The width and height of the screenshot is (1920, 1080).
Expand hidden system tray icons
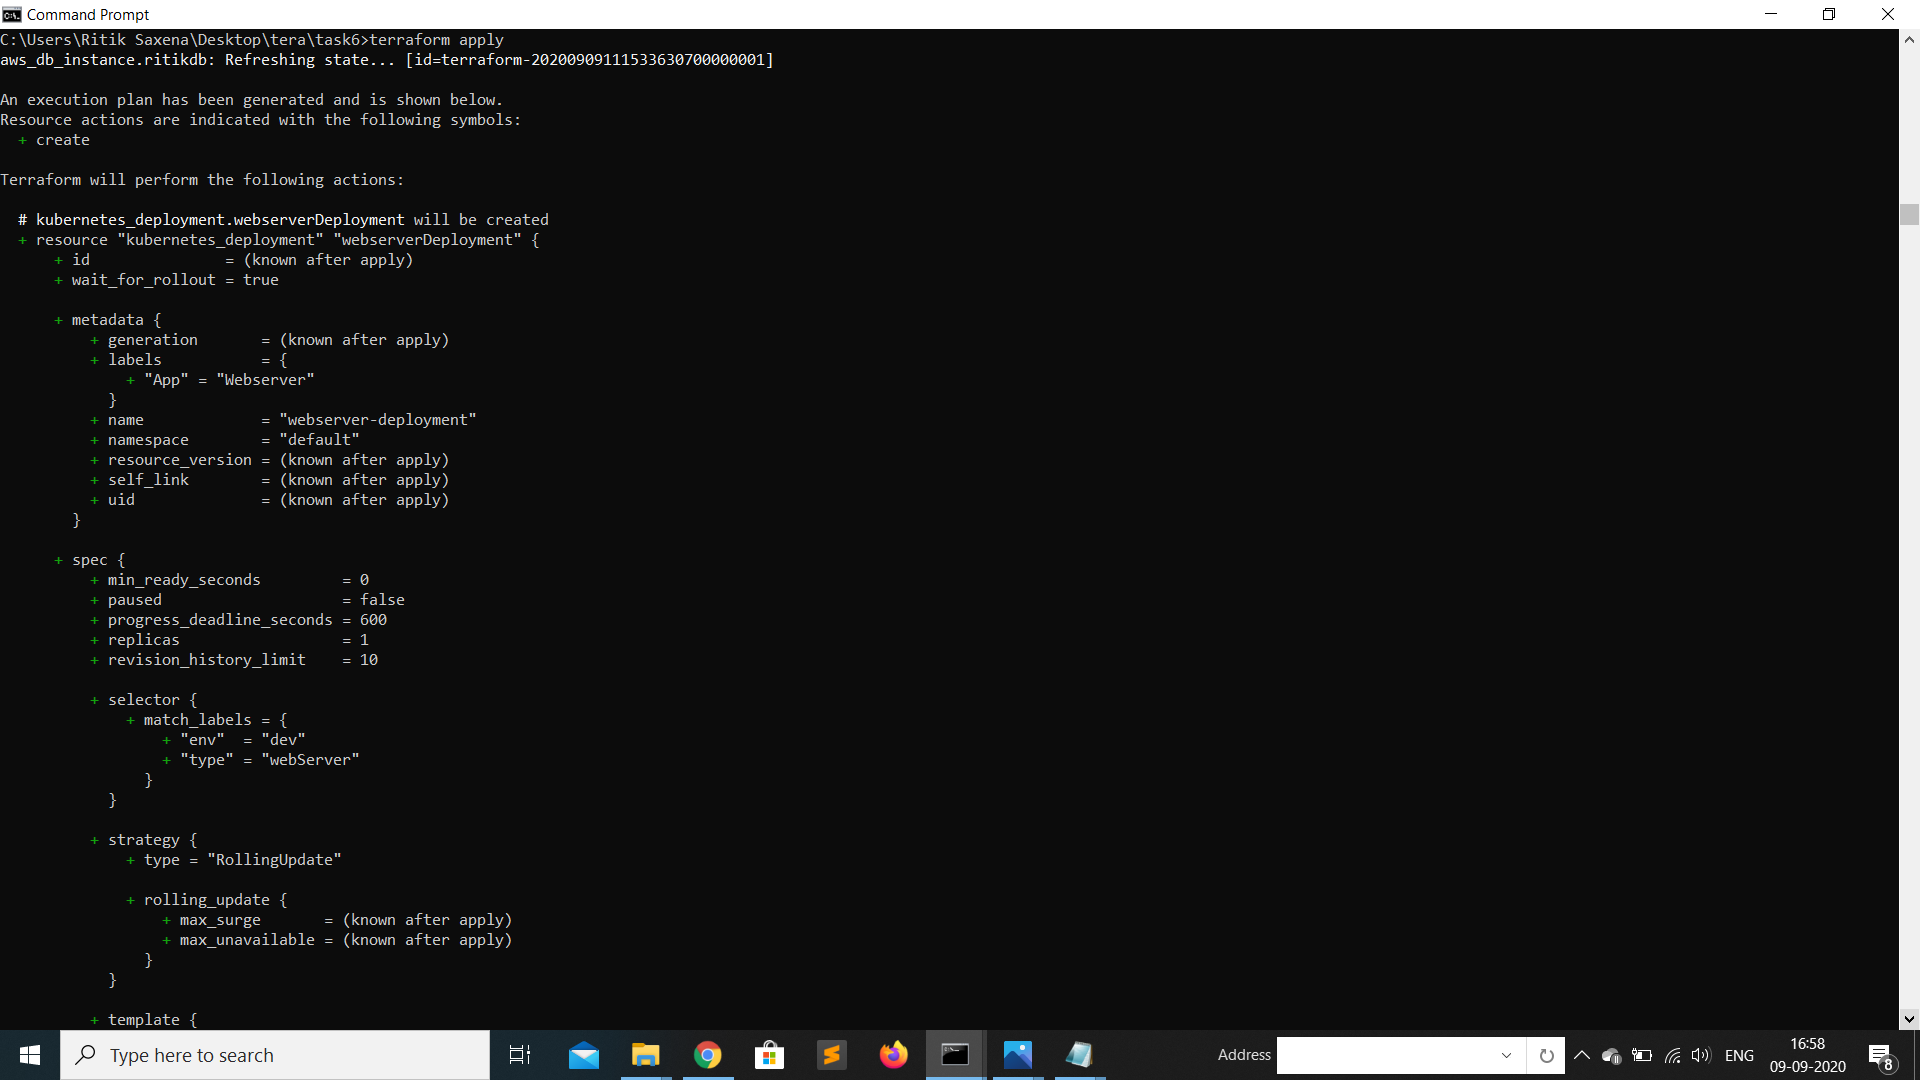click(x=1583, y=1055)
